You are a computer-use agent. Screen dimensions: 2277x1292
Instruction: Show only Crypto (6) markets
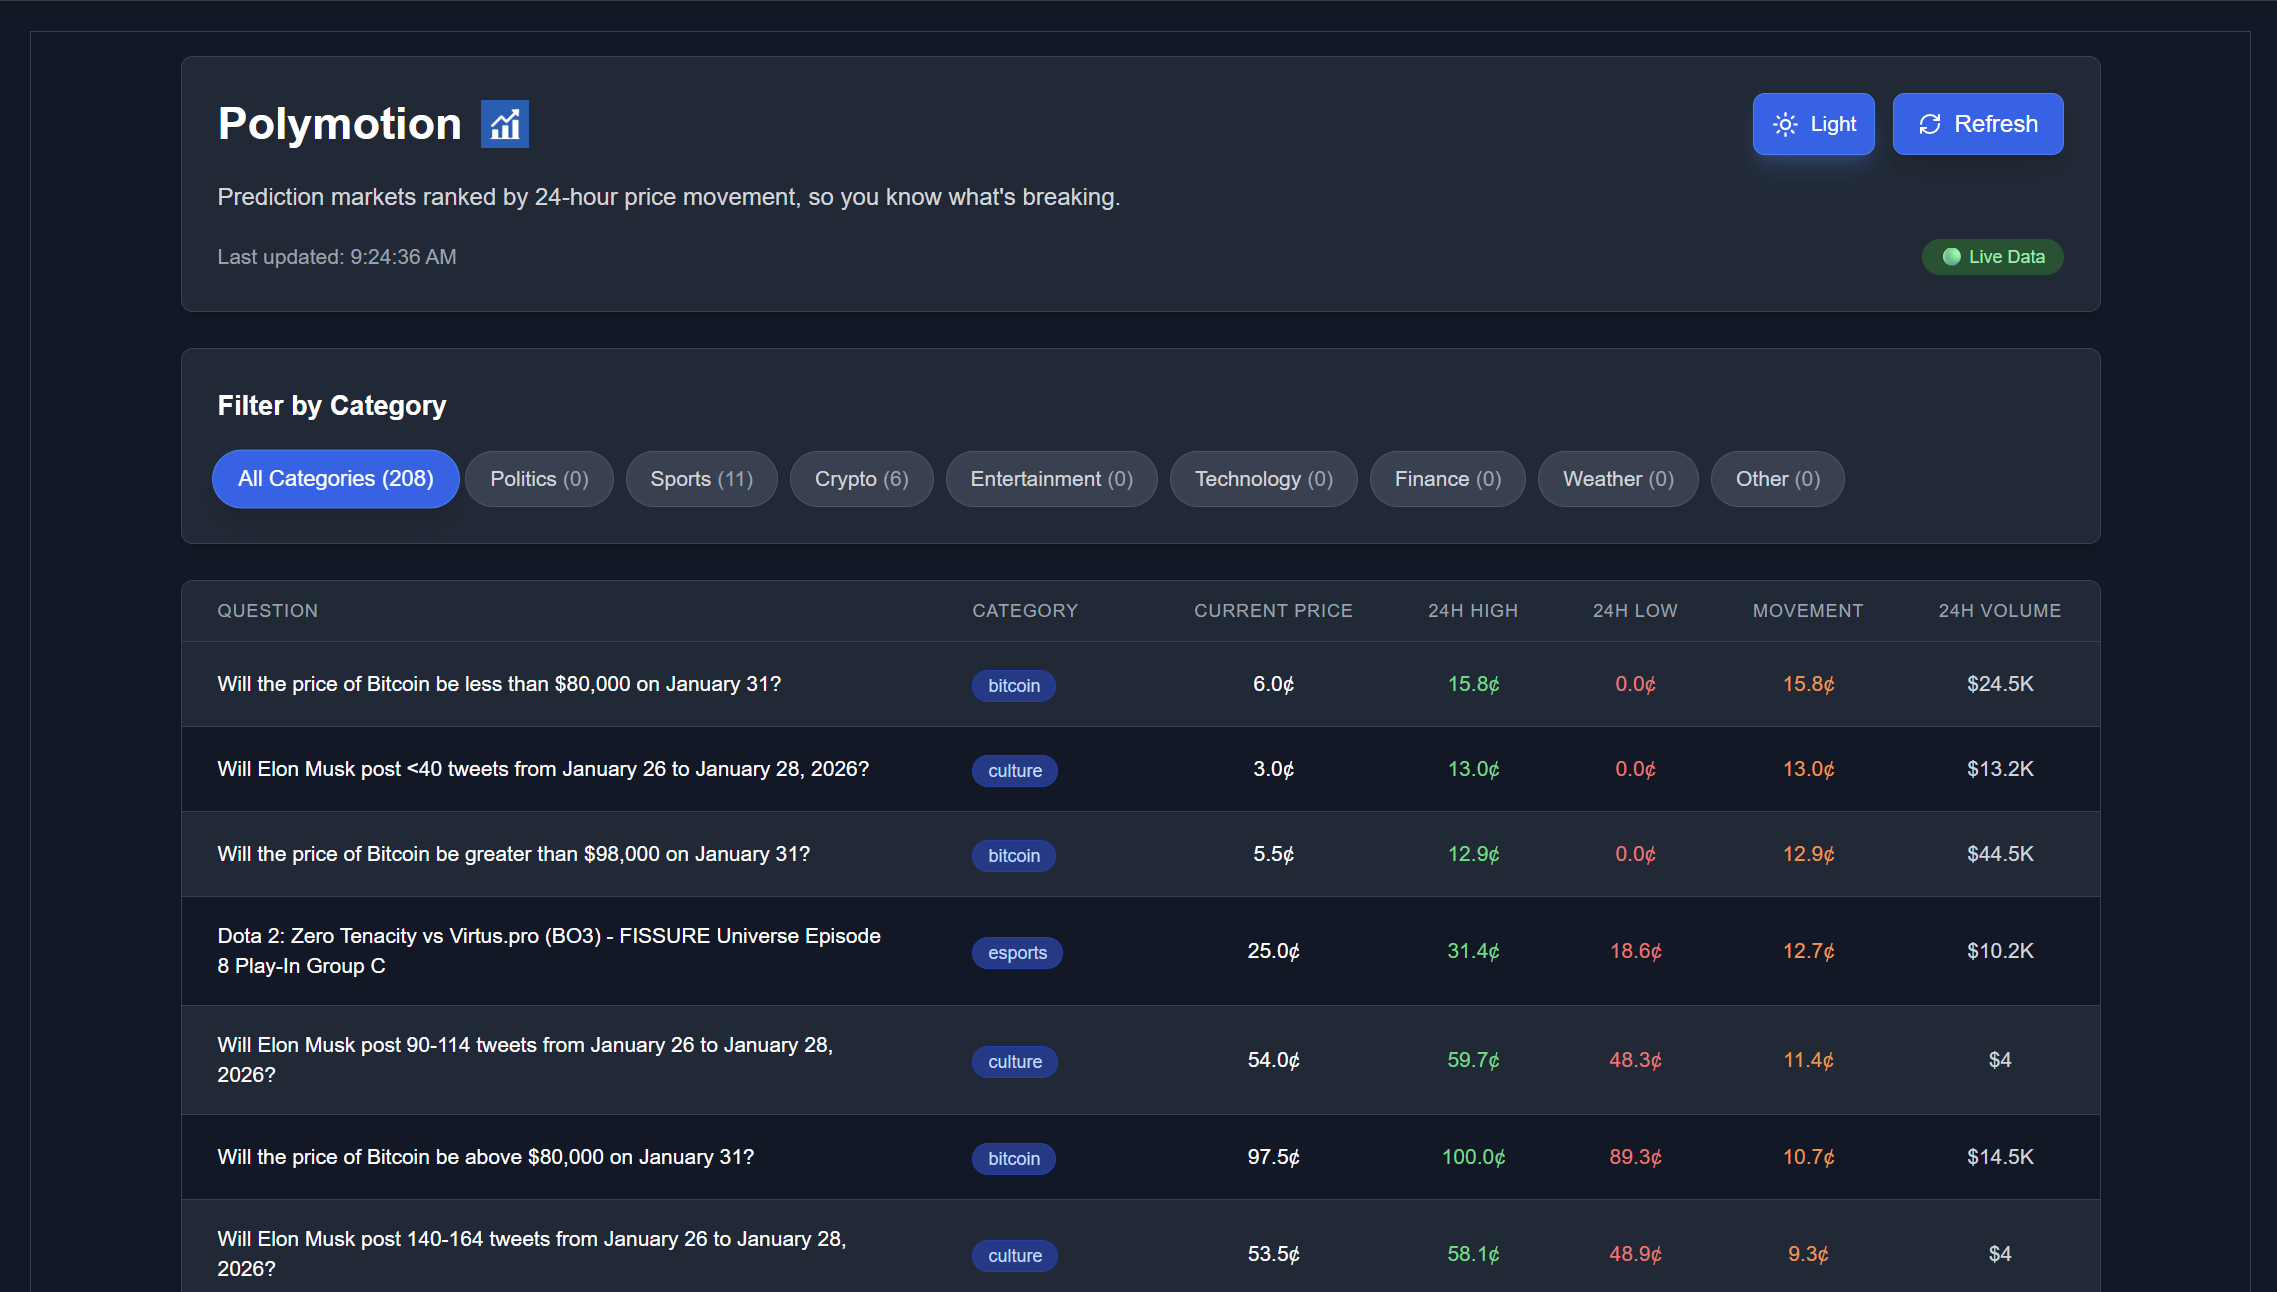tap(861, 479)
